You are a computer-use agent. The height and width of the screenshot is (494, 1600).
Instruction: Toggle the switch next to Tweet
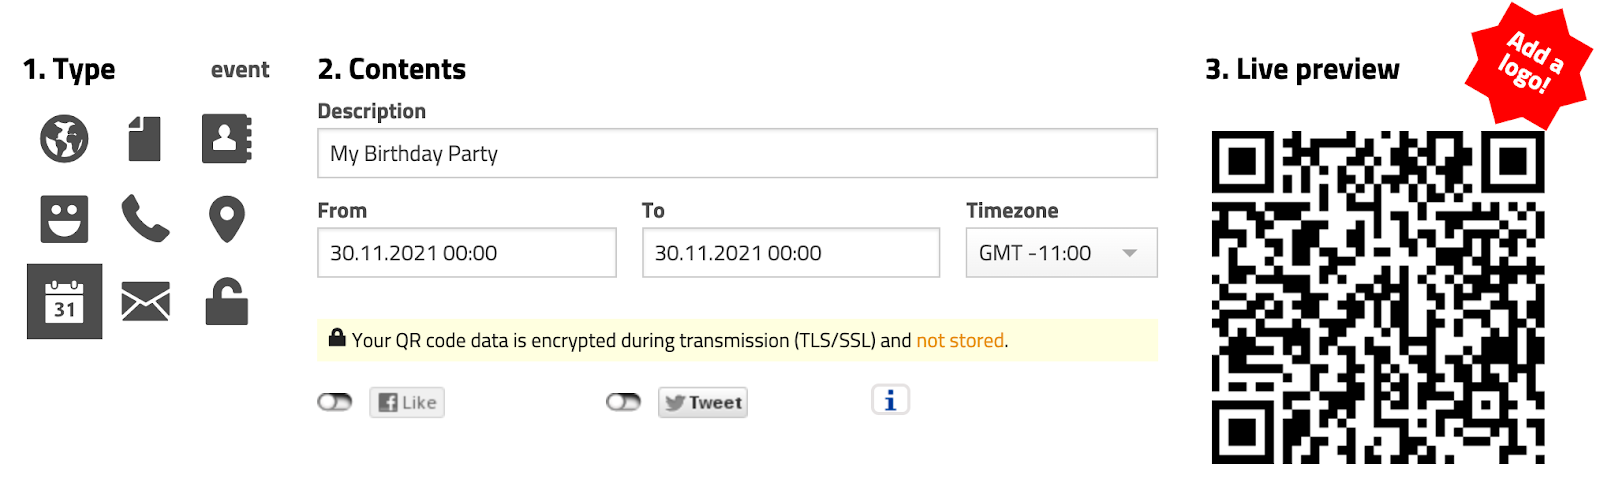(623, 402)
